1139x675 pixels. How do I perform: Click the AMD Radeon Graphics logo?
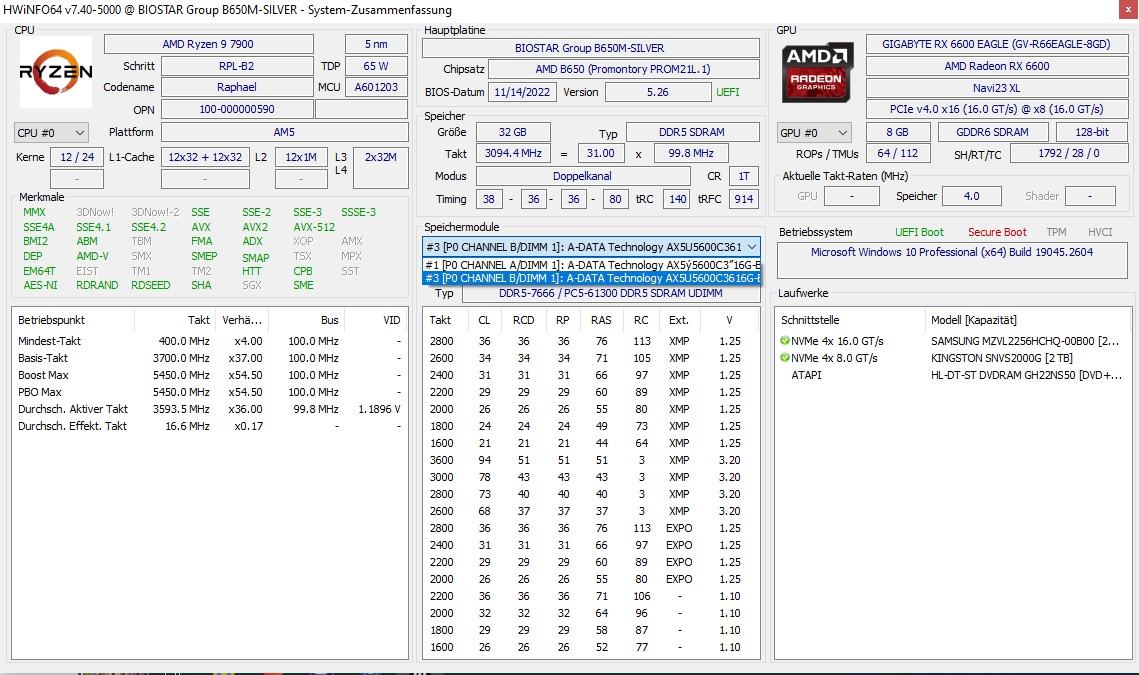(816, 72)
